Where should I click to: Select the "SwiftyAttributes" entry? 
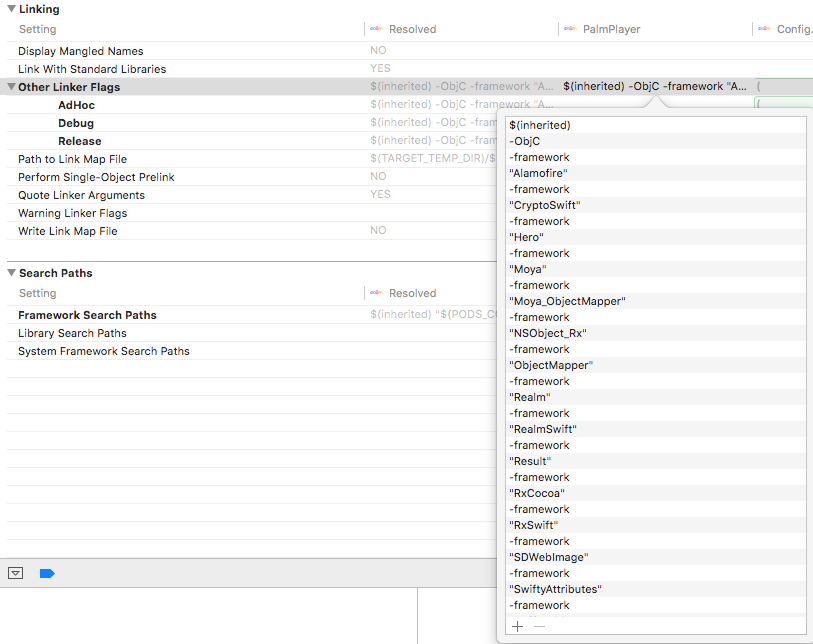pyautogui.click(x=655, y=589)
